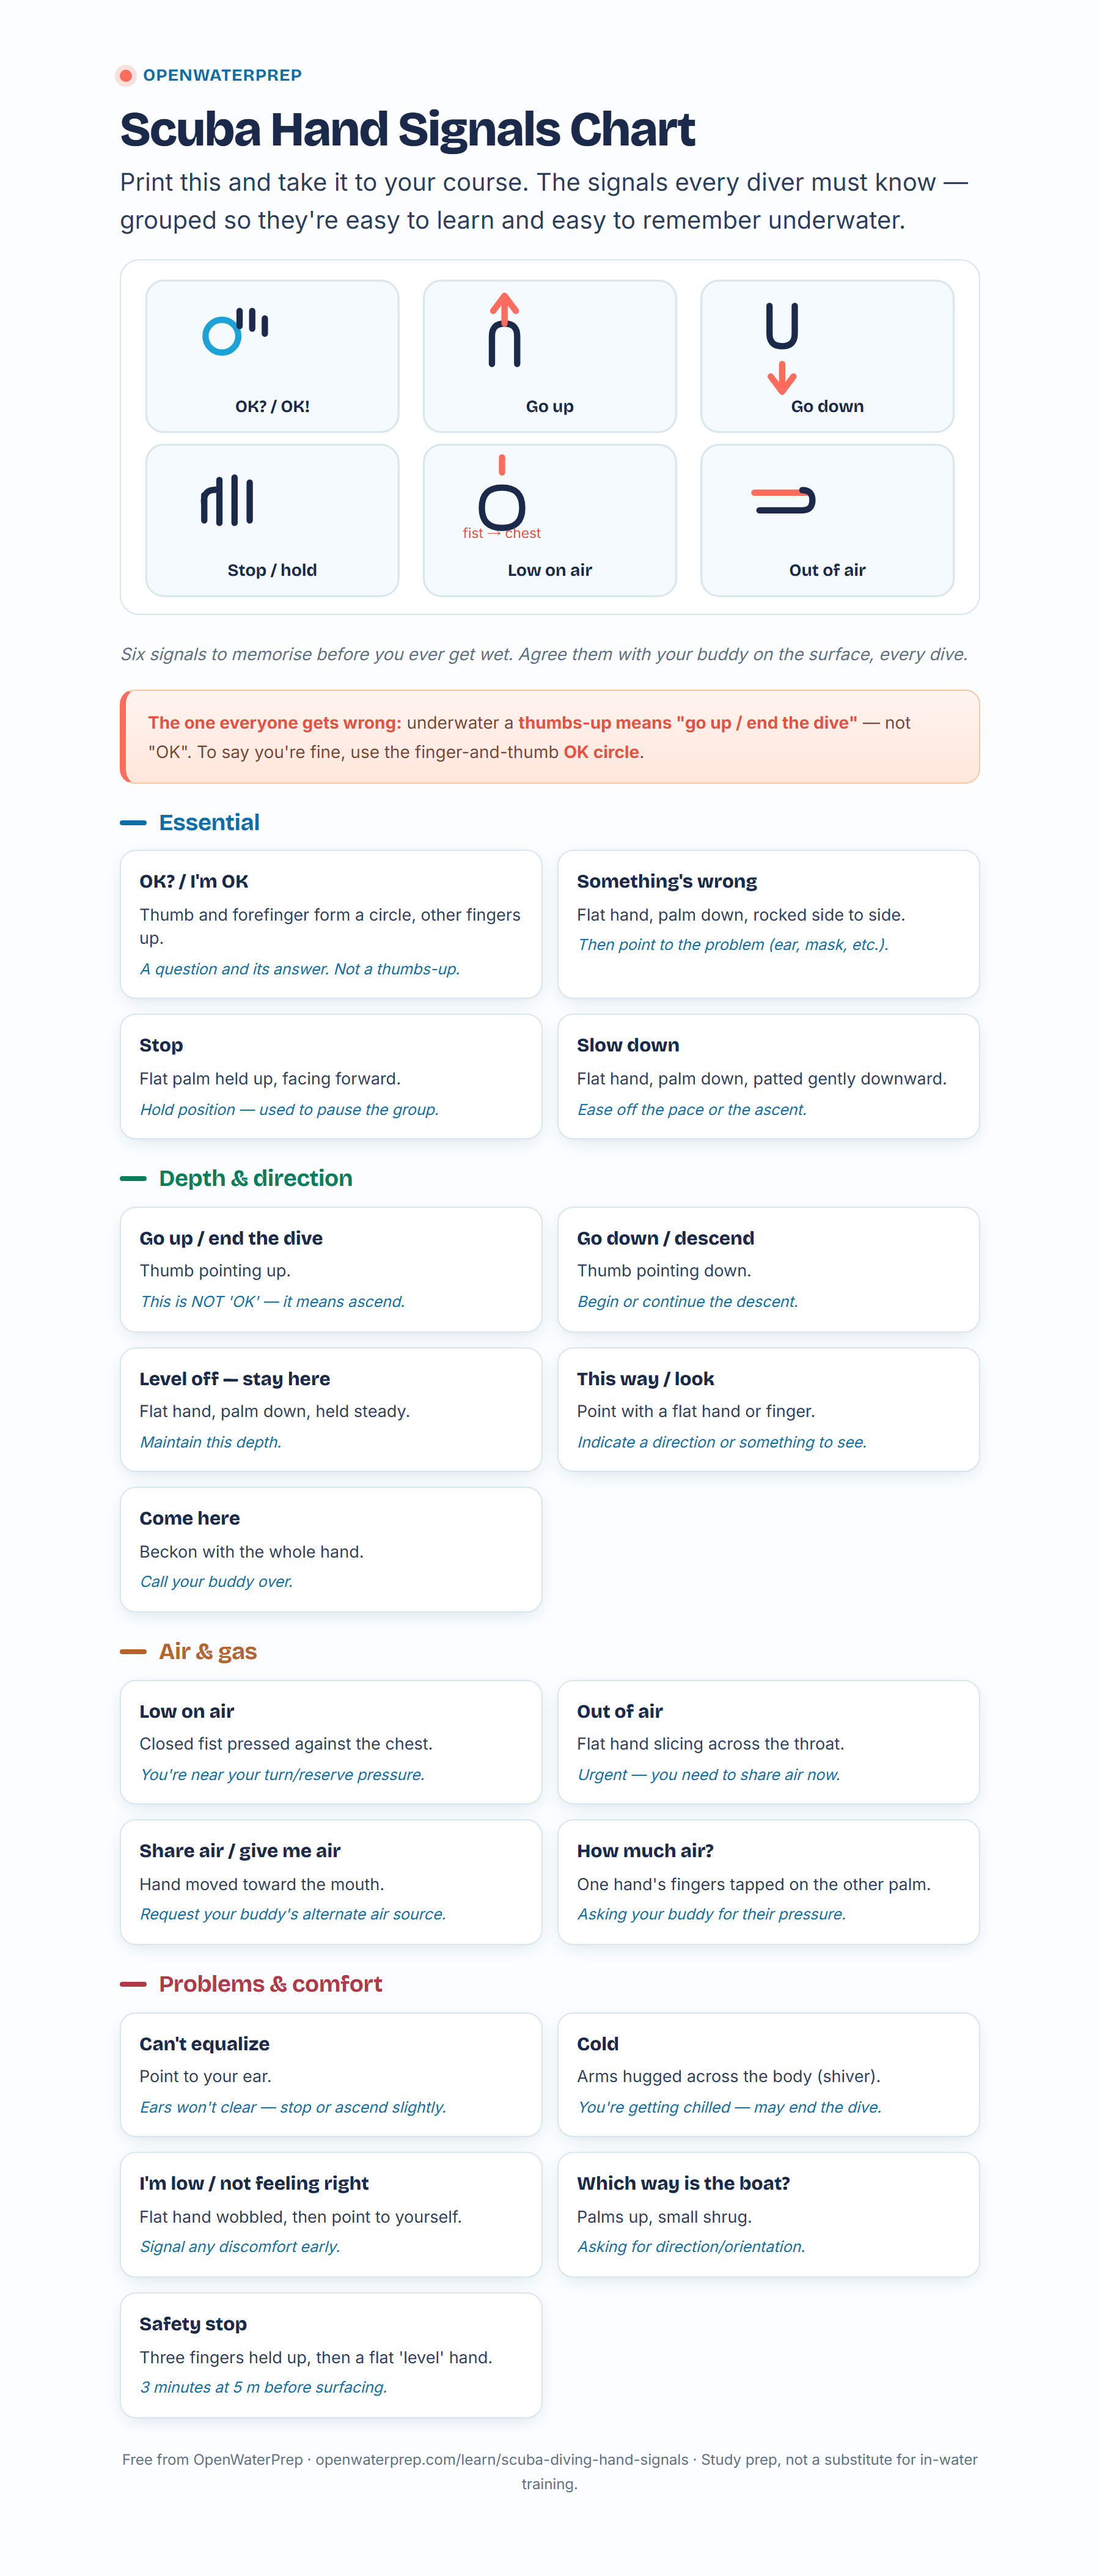Click the Stop / hold hand icon
Screen dimensions: 1100x2576
click(x=227, y=500)
